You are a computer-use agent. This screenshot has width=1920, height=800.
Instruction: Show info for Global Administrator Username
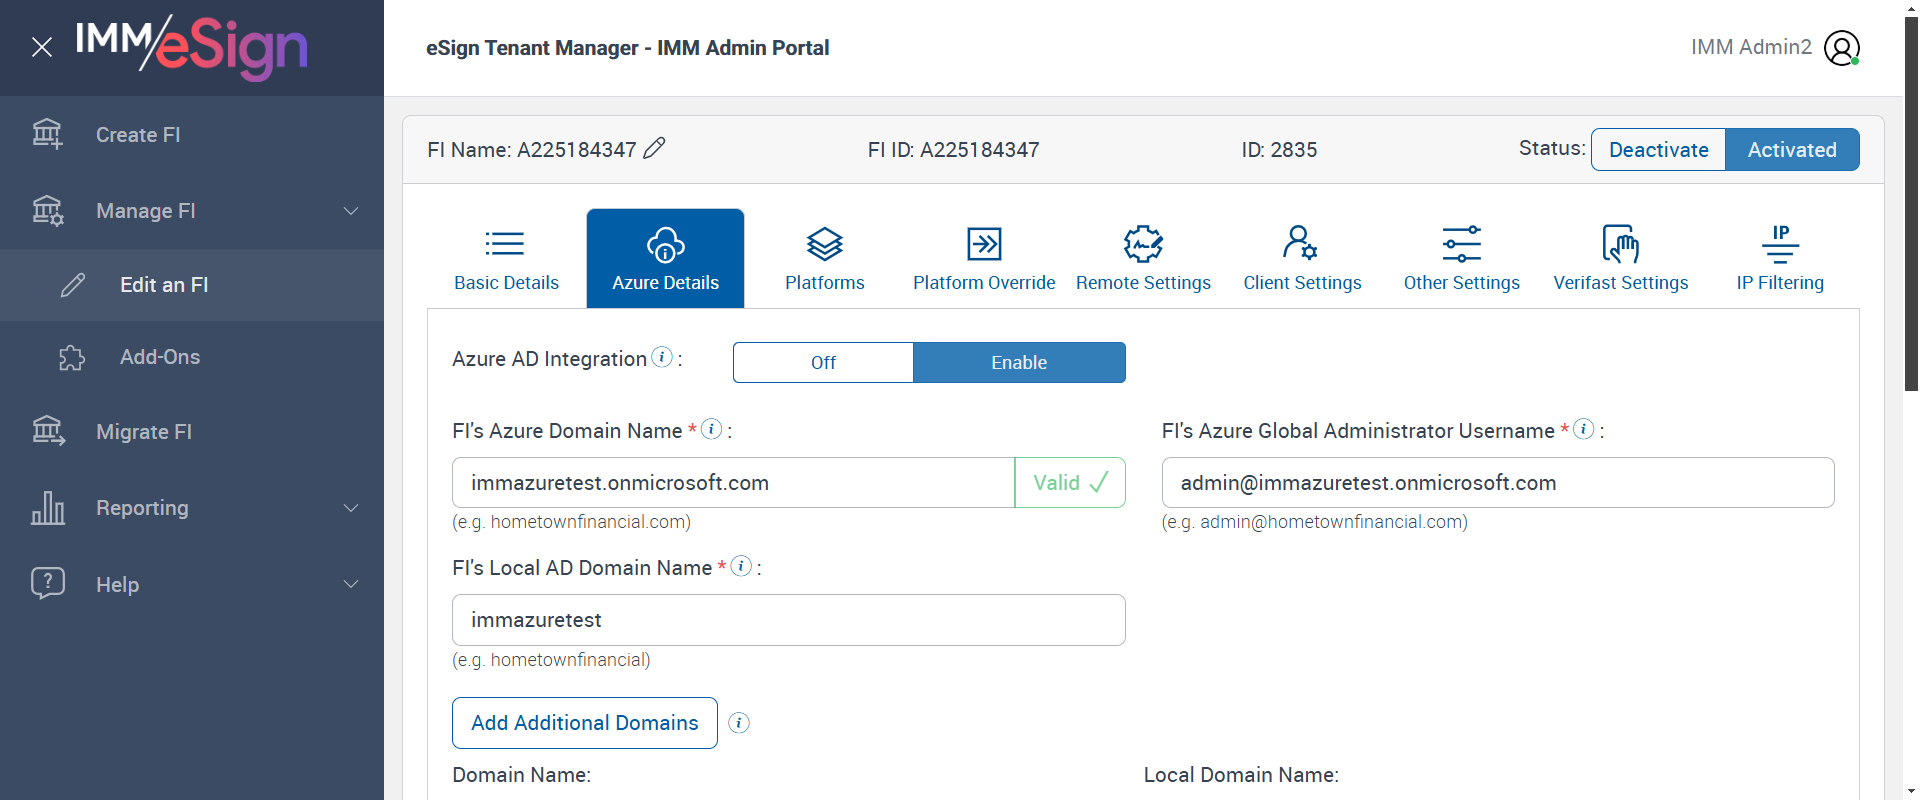[1584, 429]
